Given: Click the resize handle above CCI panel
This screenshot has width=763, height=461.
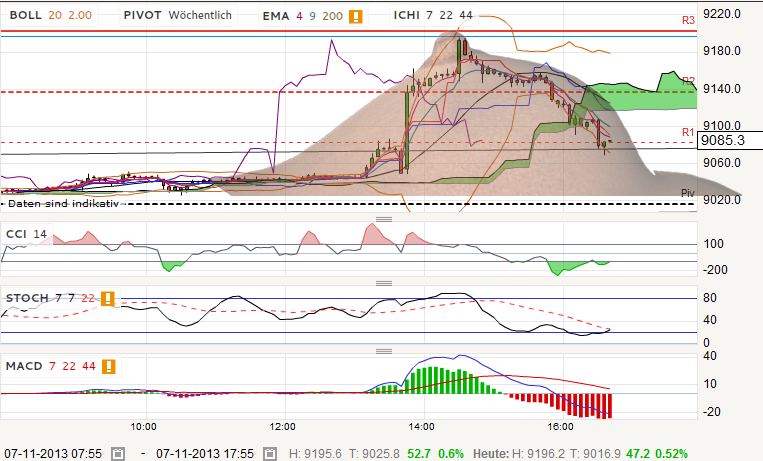Looking at the screenshot, I should (384, 219).
